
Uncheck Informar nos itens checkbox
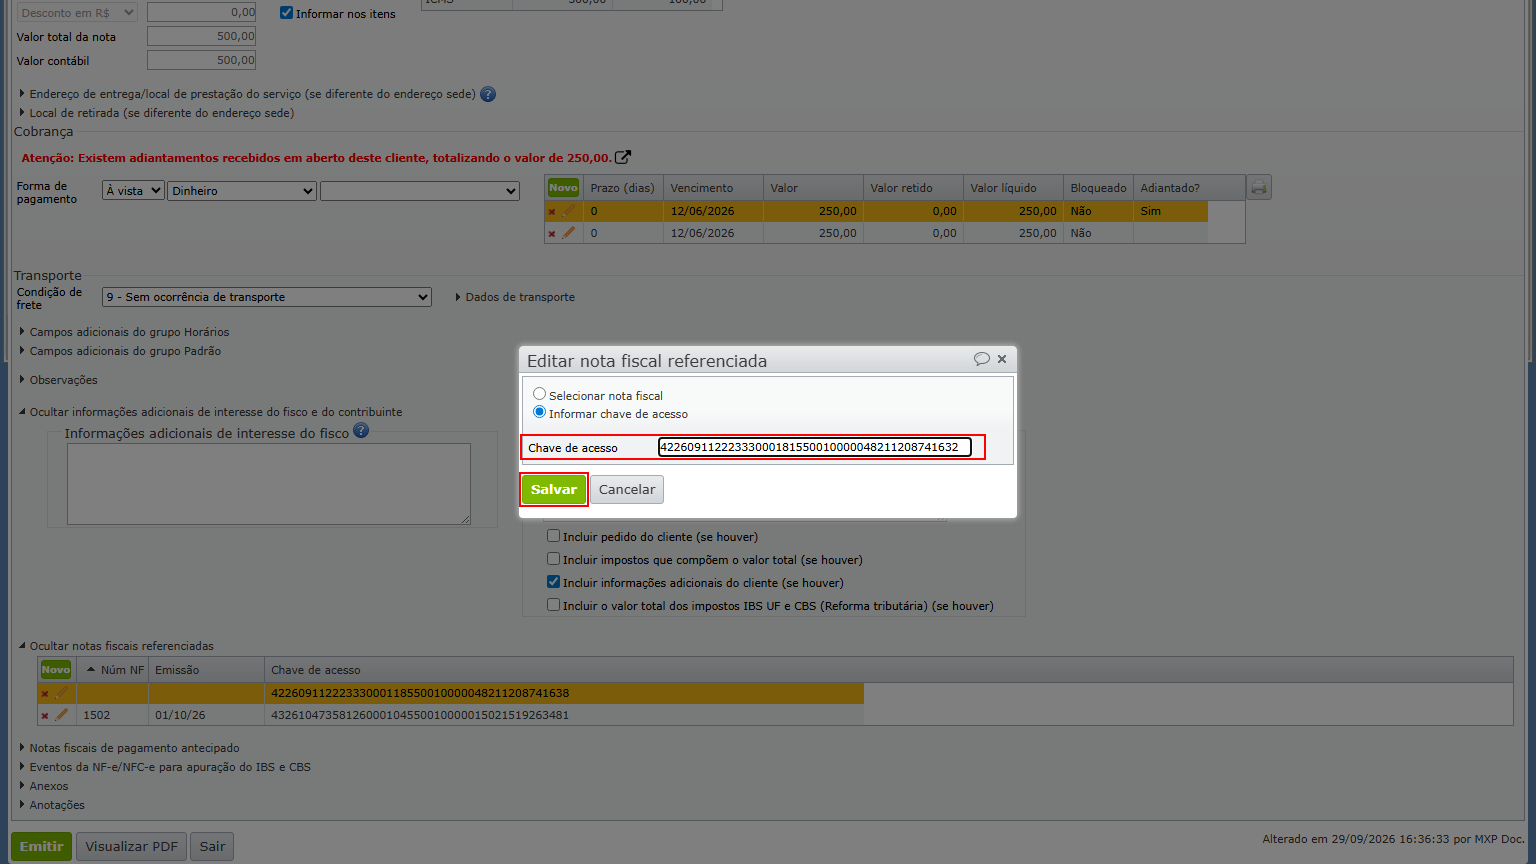(x=287, y=13)
